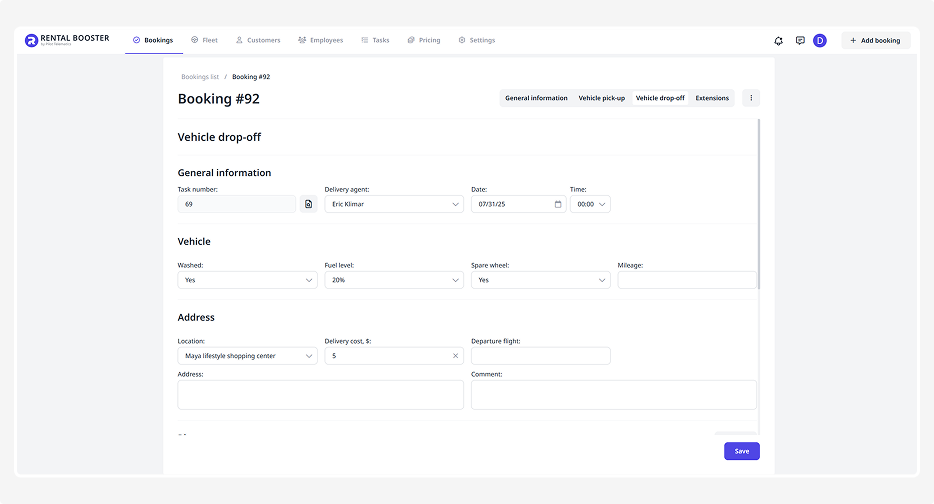Open the chat messages icon
934x504 pixels.
800,41
